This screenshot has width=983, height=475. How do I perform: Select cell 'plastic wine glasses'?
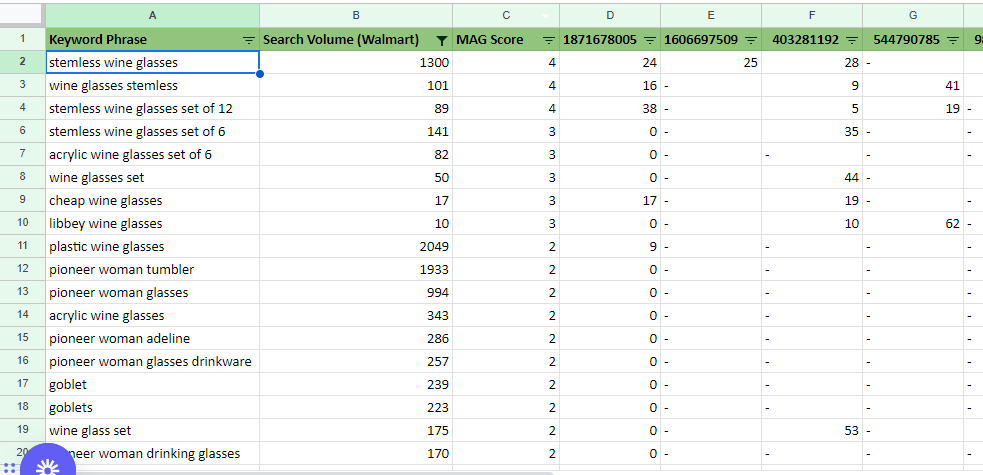(x=152, y=246)
